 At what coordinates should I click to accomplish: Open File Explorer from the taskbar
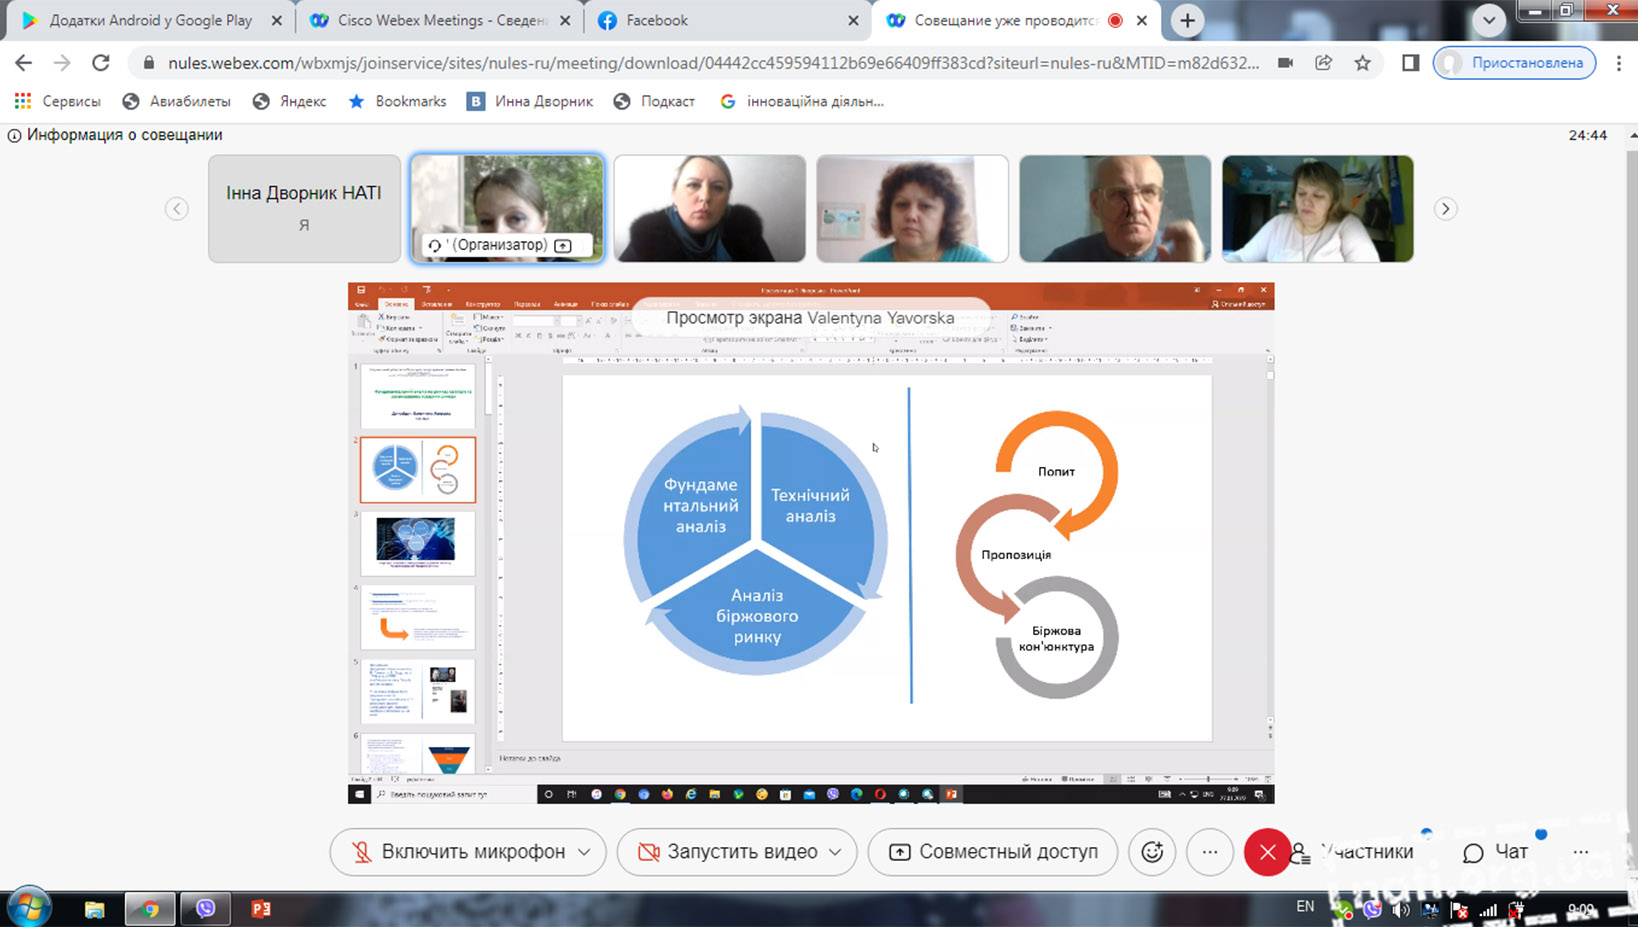coord(94,908)
